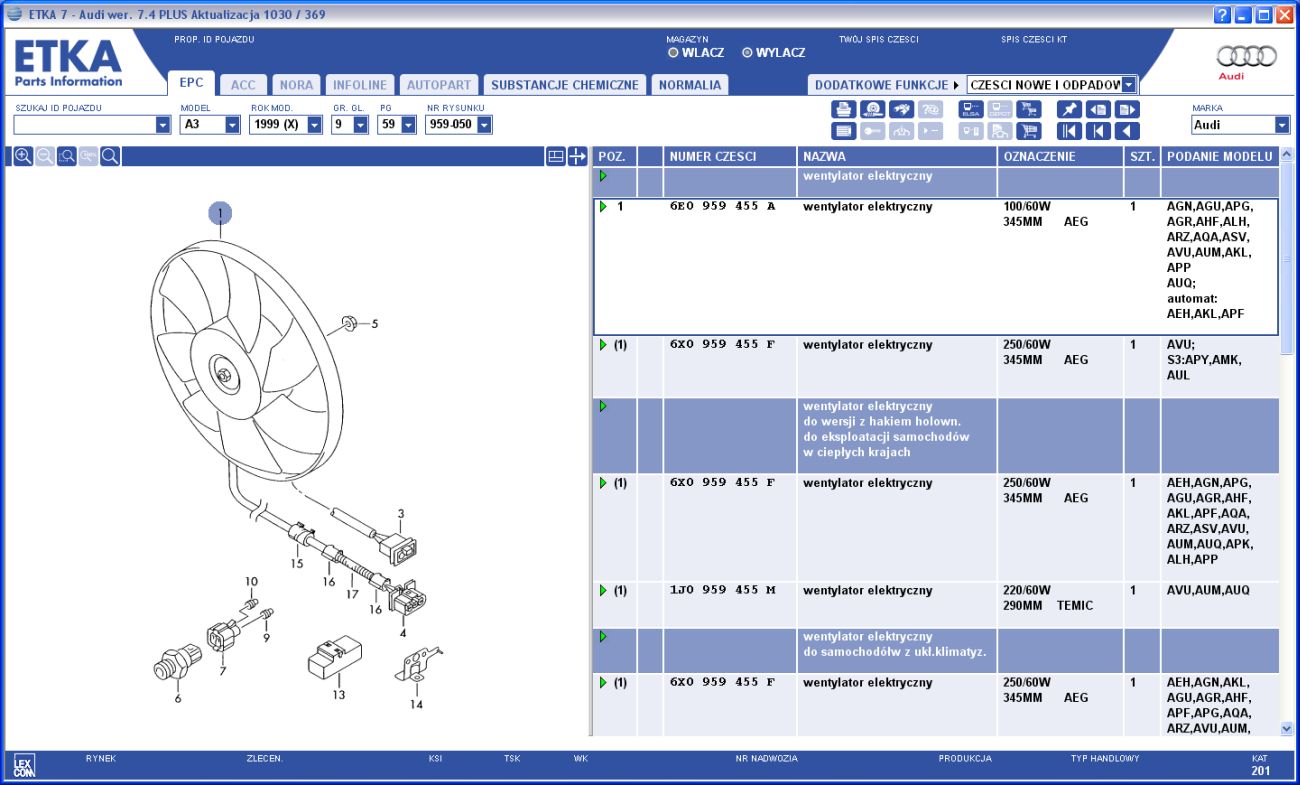Open the help question mark button
Viewport: 1300px width, 785px height.
coord(1222,15)
